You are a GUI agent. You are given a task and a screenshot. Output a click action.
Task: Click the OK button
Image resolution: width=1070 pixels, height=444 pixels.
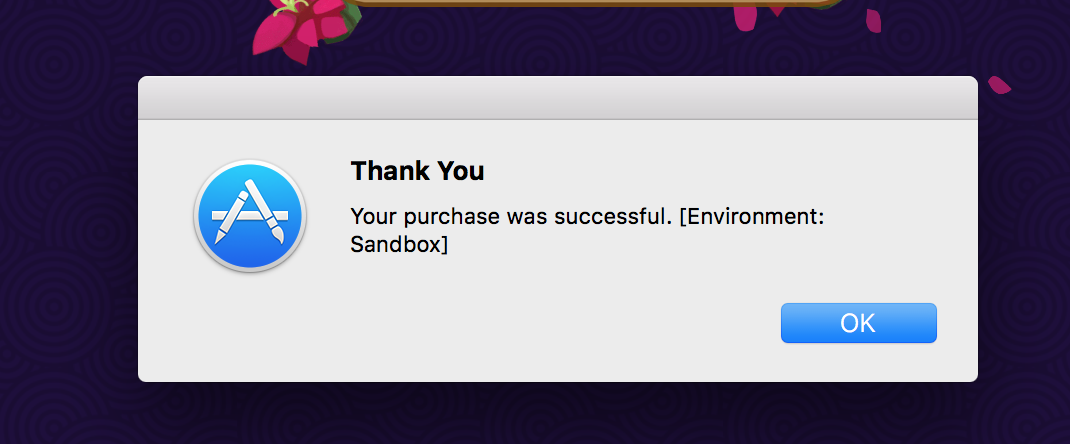[x=858, y=323]
